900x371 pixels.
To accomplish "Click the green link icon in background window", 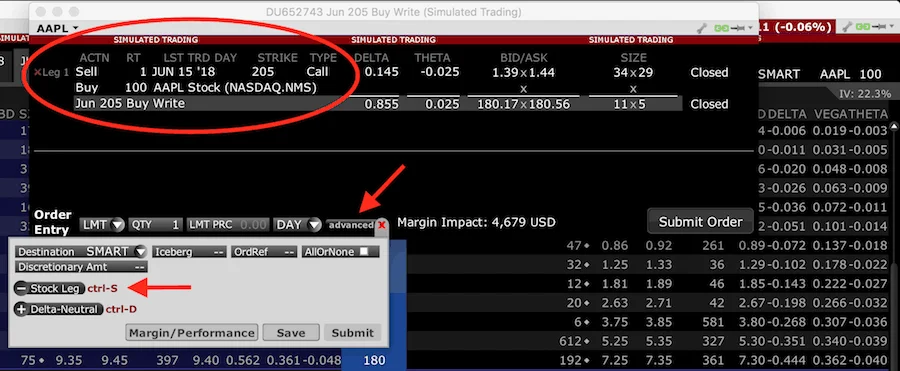I will point(863,27).
